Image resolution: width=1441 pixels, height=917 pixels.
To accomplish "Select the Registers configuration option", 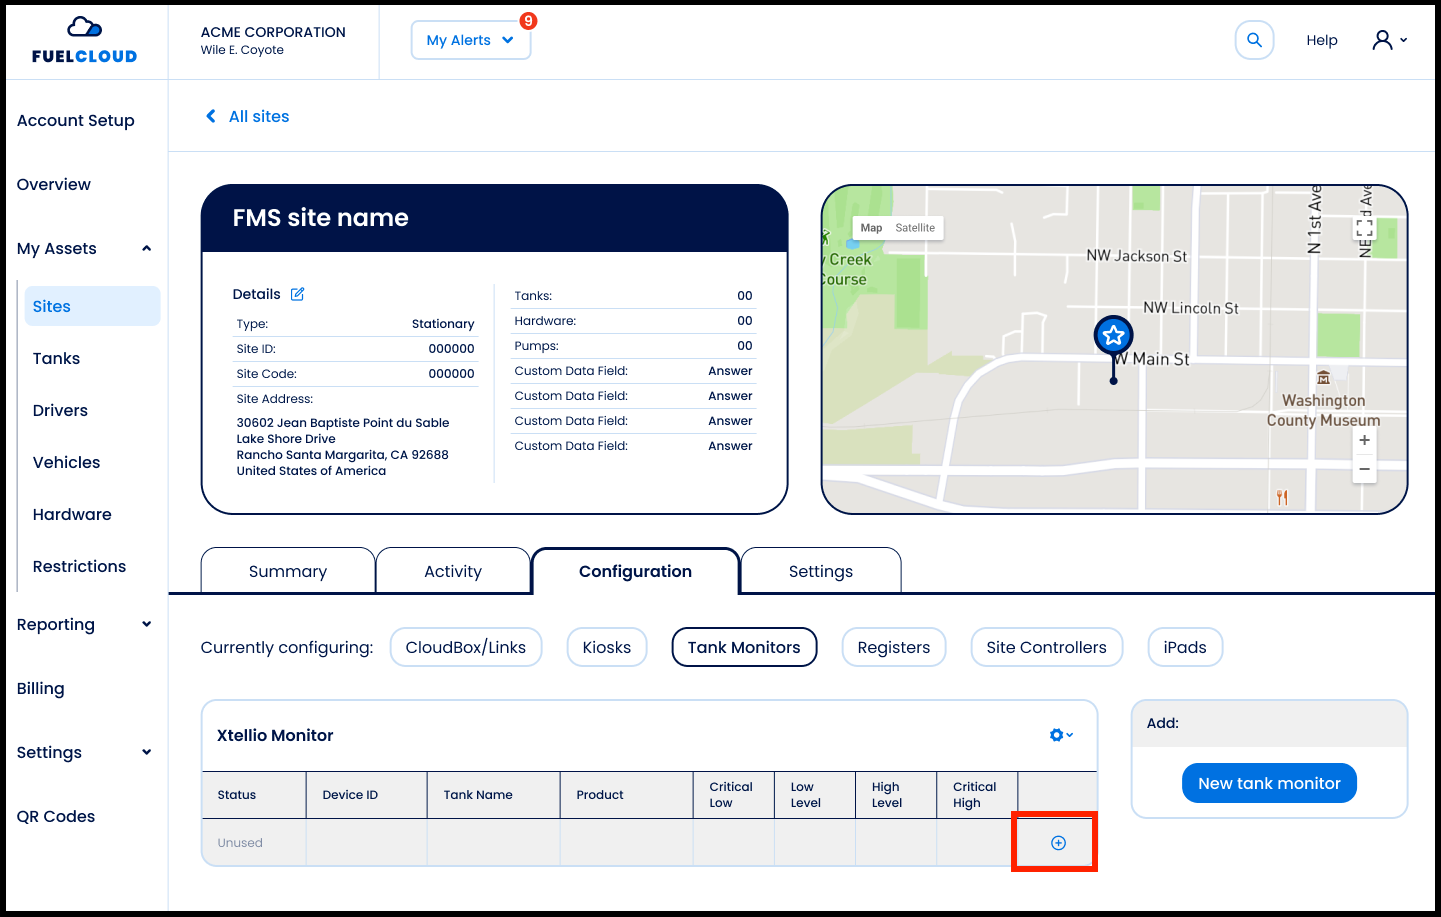I will coord(893,647).
